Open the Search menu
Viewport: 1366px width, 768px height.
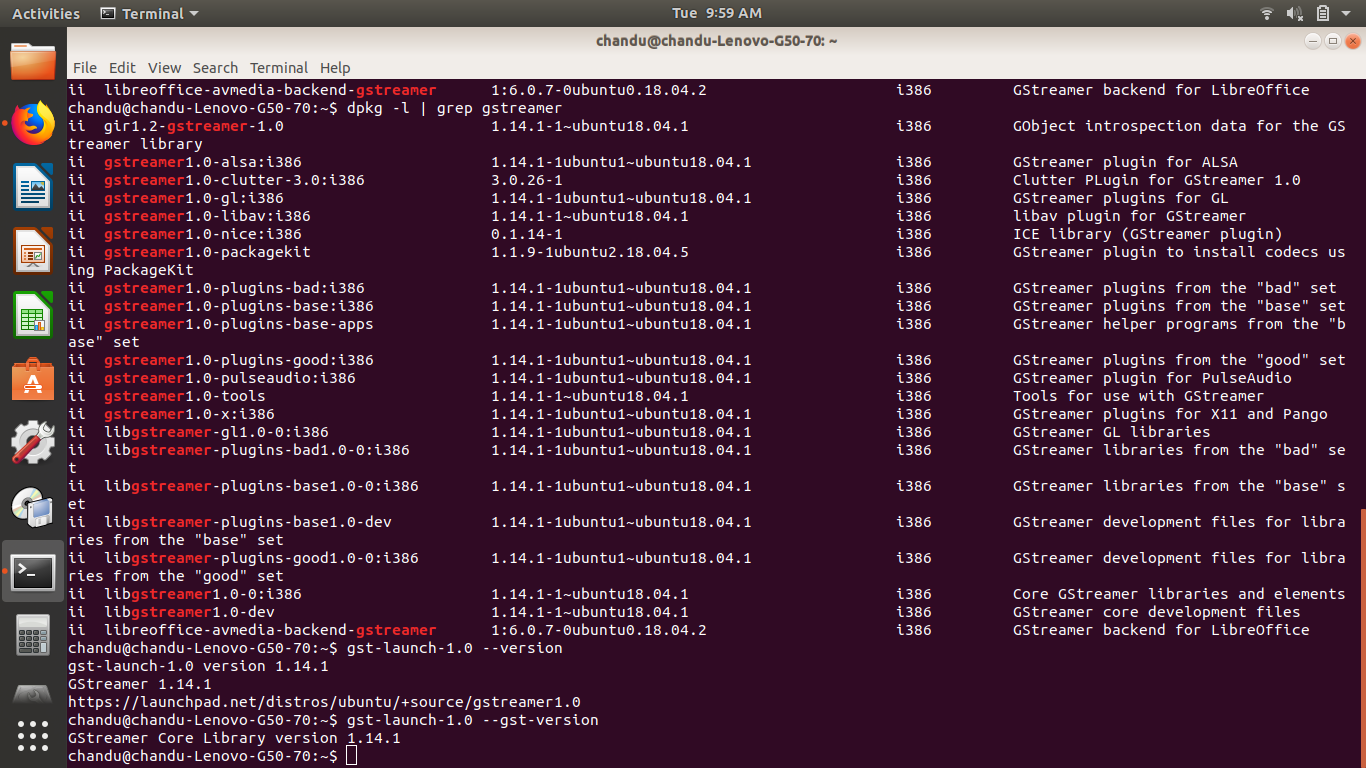pyautogui.click(x=215, y=68)
